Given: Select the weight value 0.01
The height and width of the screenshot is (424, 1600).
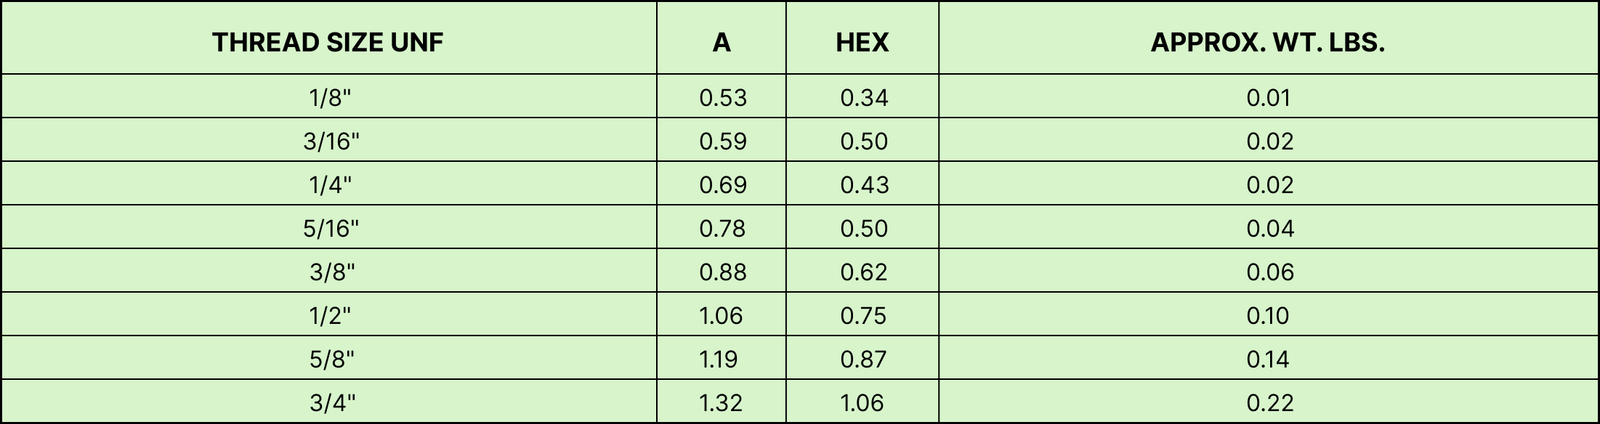Looking at the screenshot, I should (1269, 97).
